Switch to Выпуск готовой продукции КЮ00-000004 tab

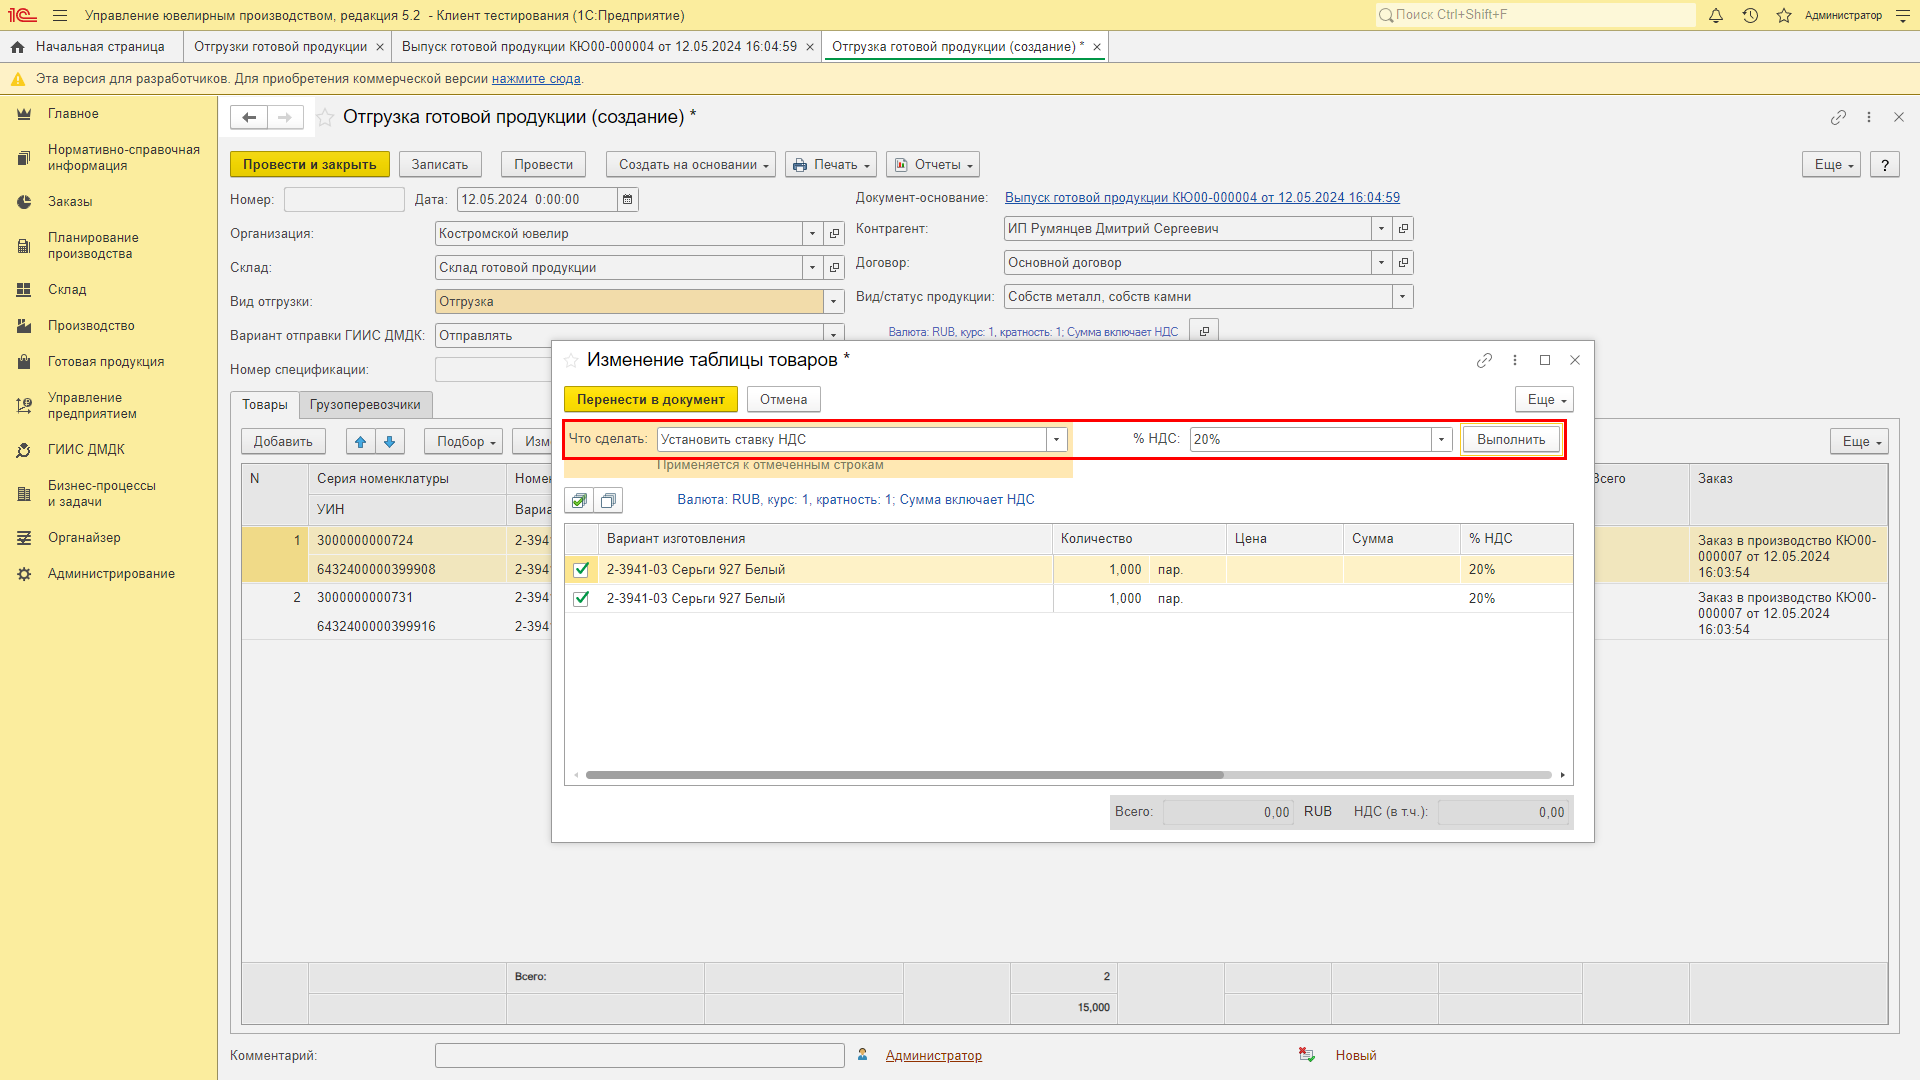coord(599,47)
